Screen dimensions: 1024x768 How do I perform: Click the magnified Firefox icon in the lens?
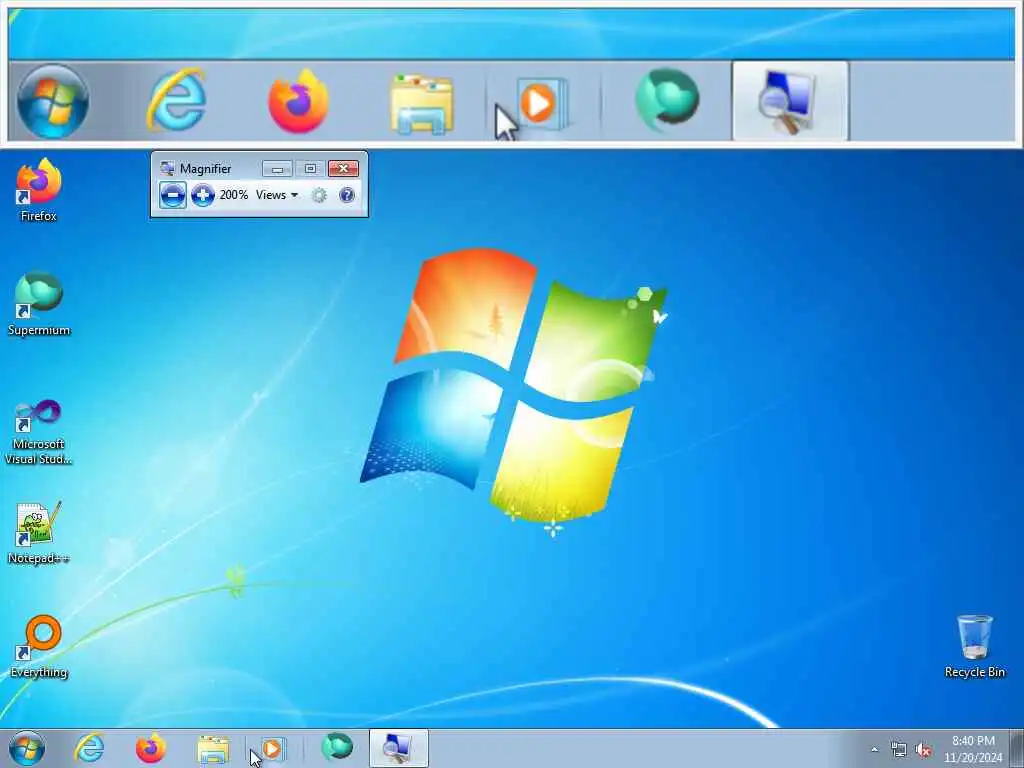[x=298, y=101]
